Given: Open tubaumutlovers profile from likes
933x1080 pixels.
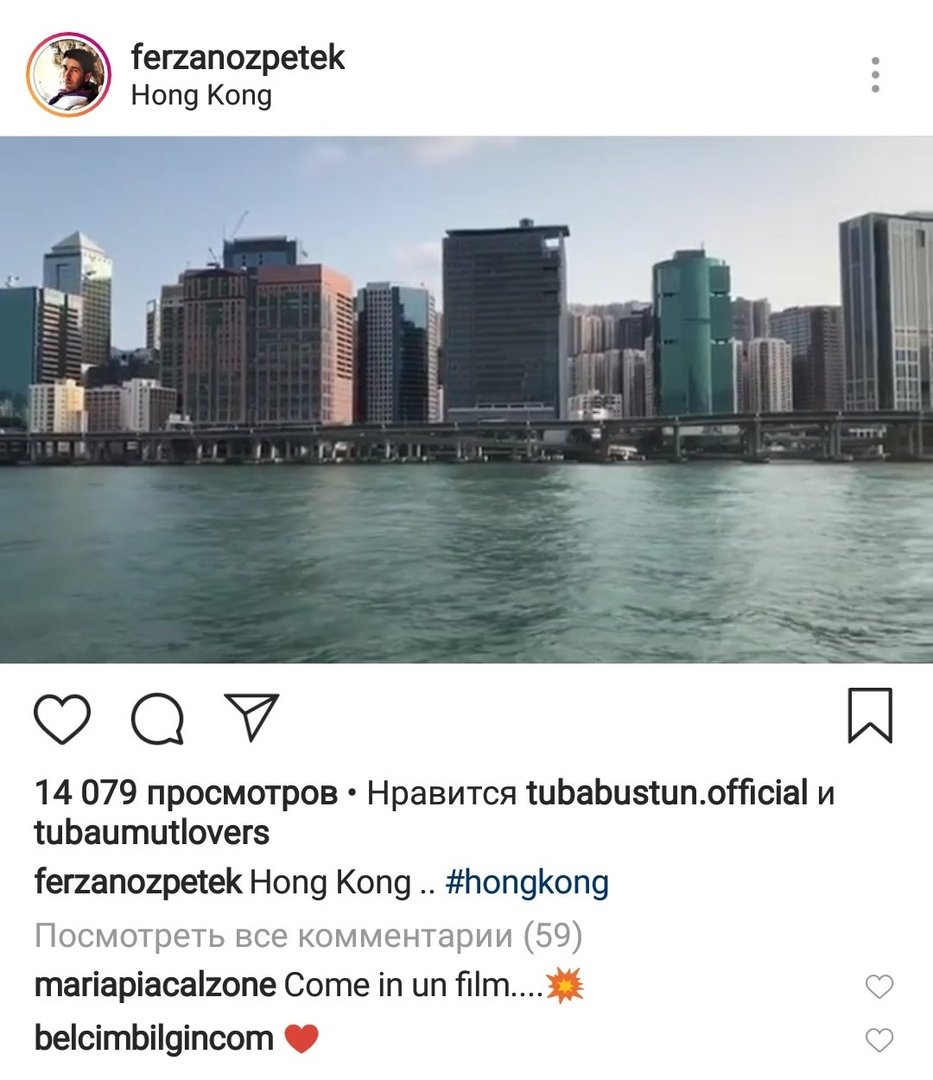Looking at the screenshot, I should pos(151,833).
